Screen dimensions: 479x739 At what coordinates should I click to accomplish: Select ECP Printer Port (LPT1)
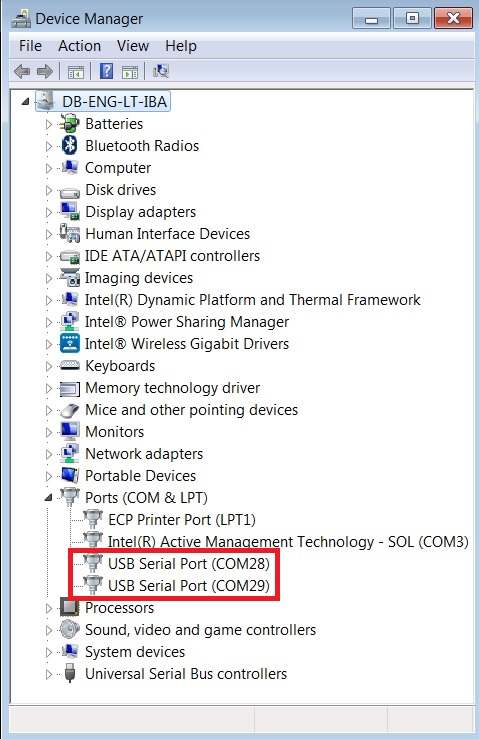(x=182, y=519)
